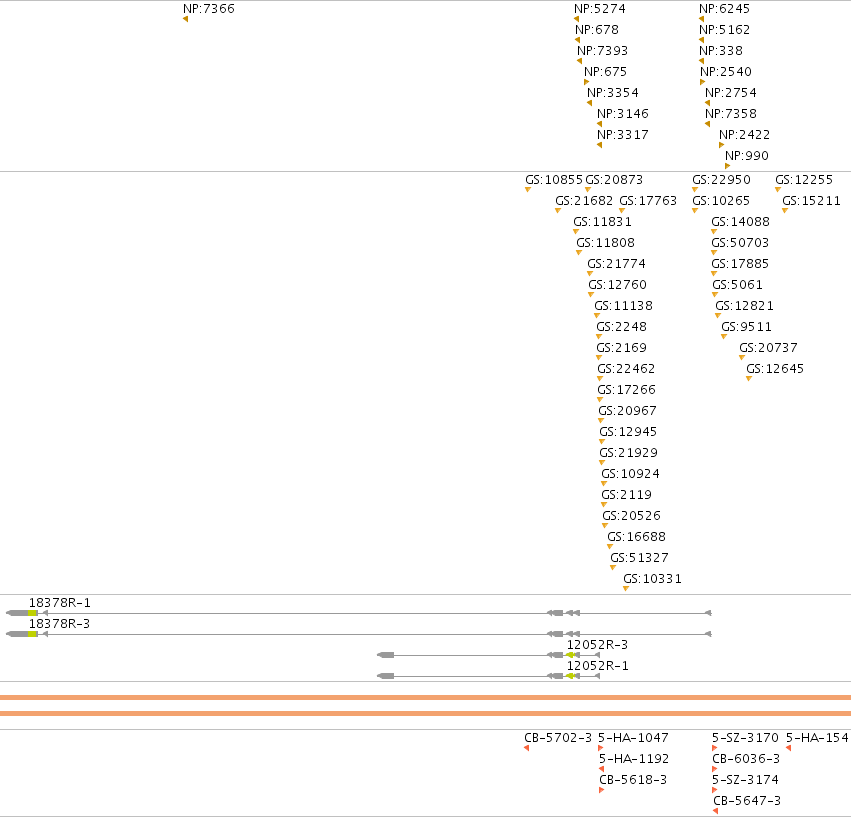Select NP:3317 insertion

623,135
